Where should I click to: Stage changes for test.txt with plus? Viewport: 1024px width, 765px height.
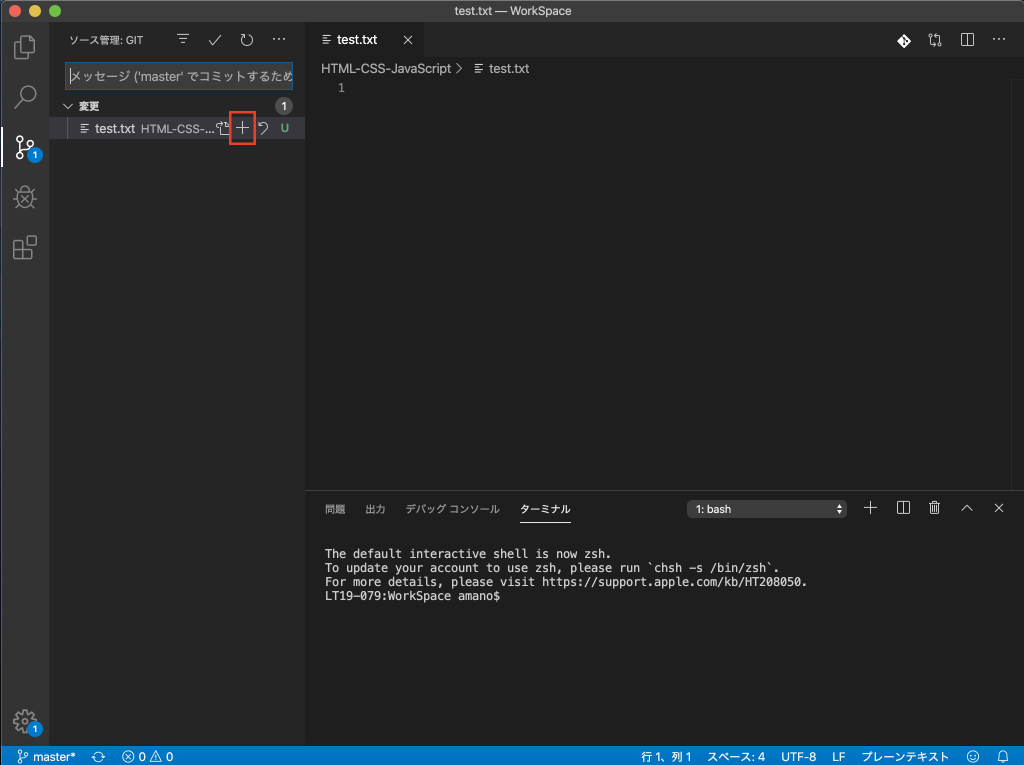pyautogui.click(x=242, y=128)
